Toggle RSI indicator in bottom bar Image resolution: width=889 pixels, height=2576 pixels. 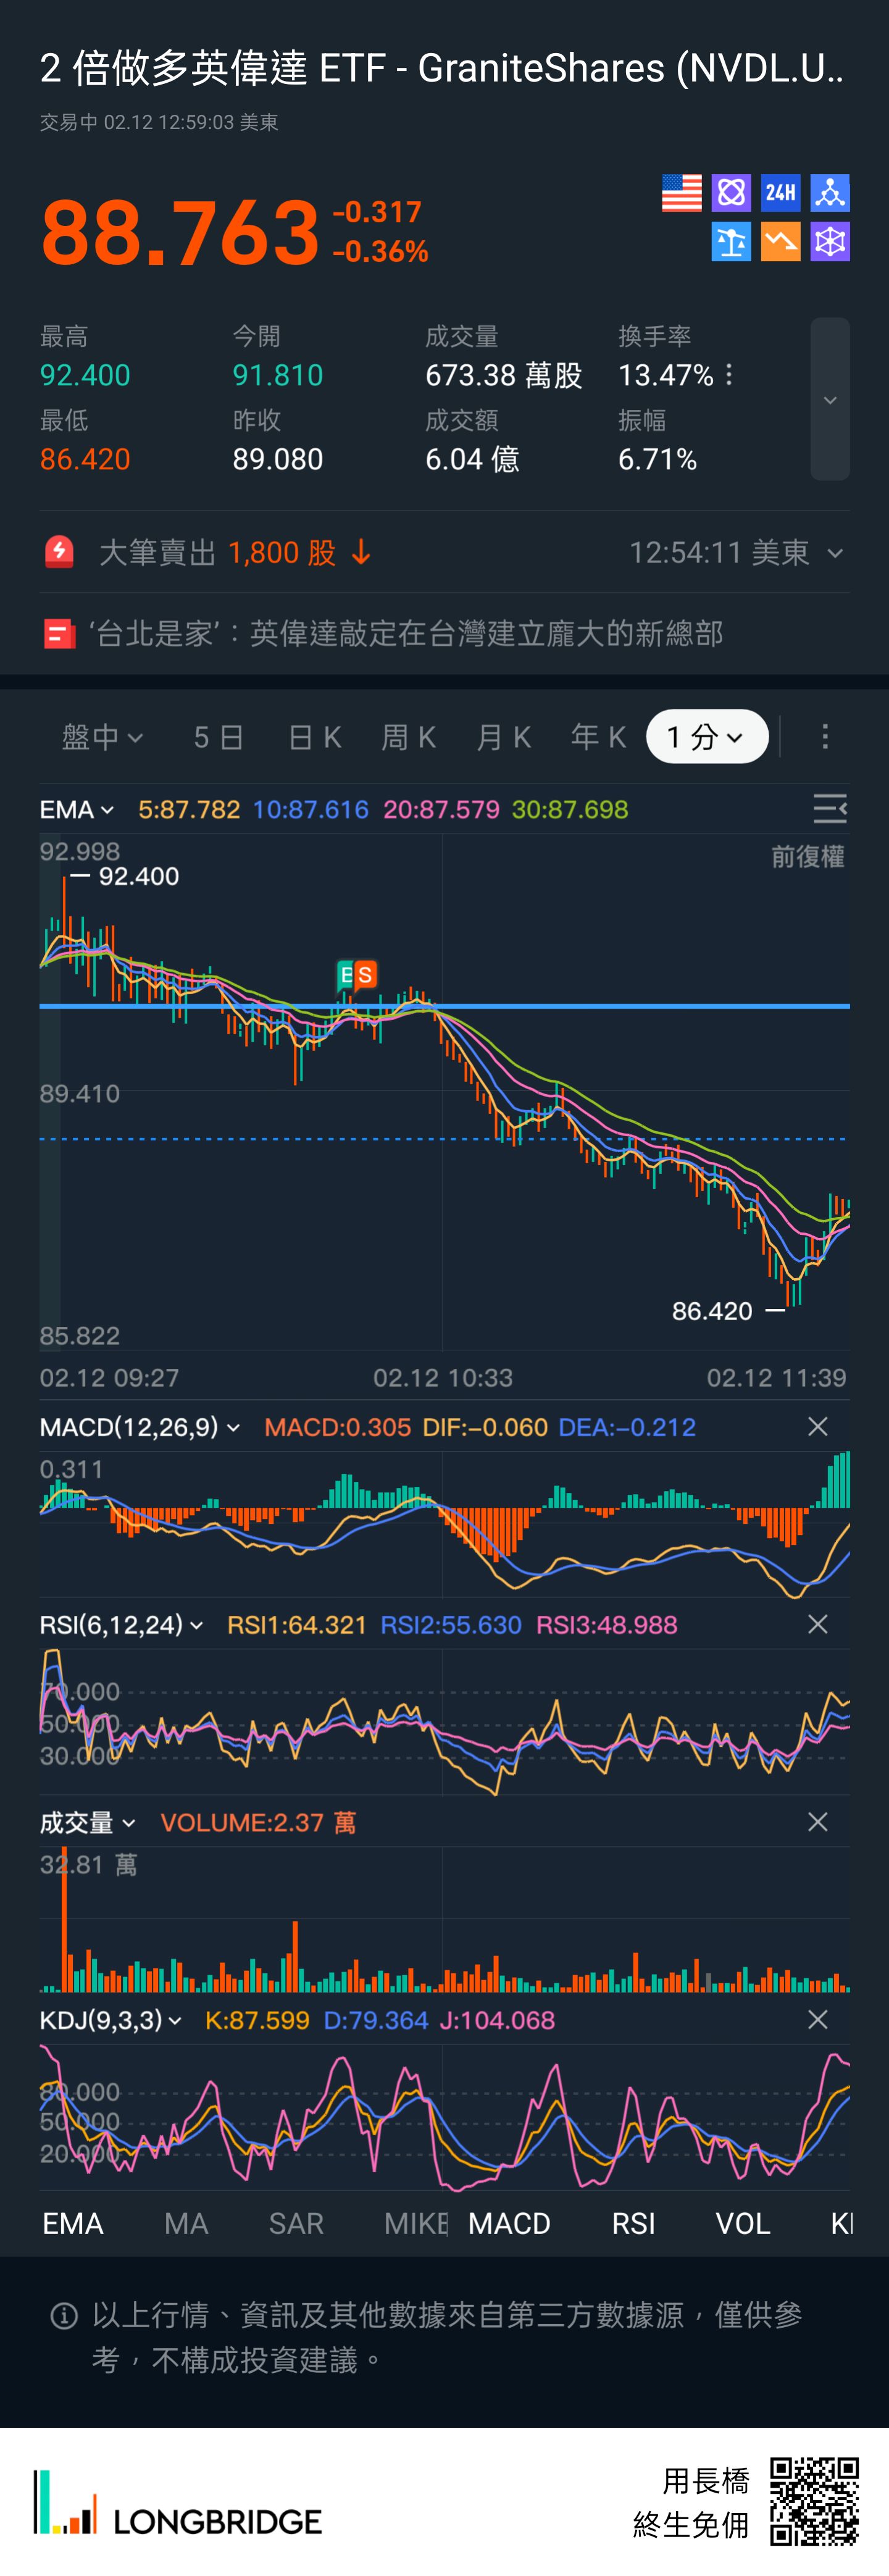tap(633, 2223)
